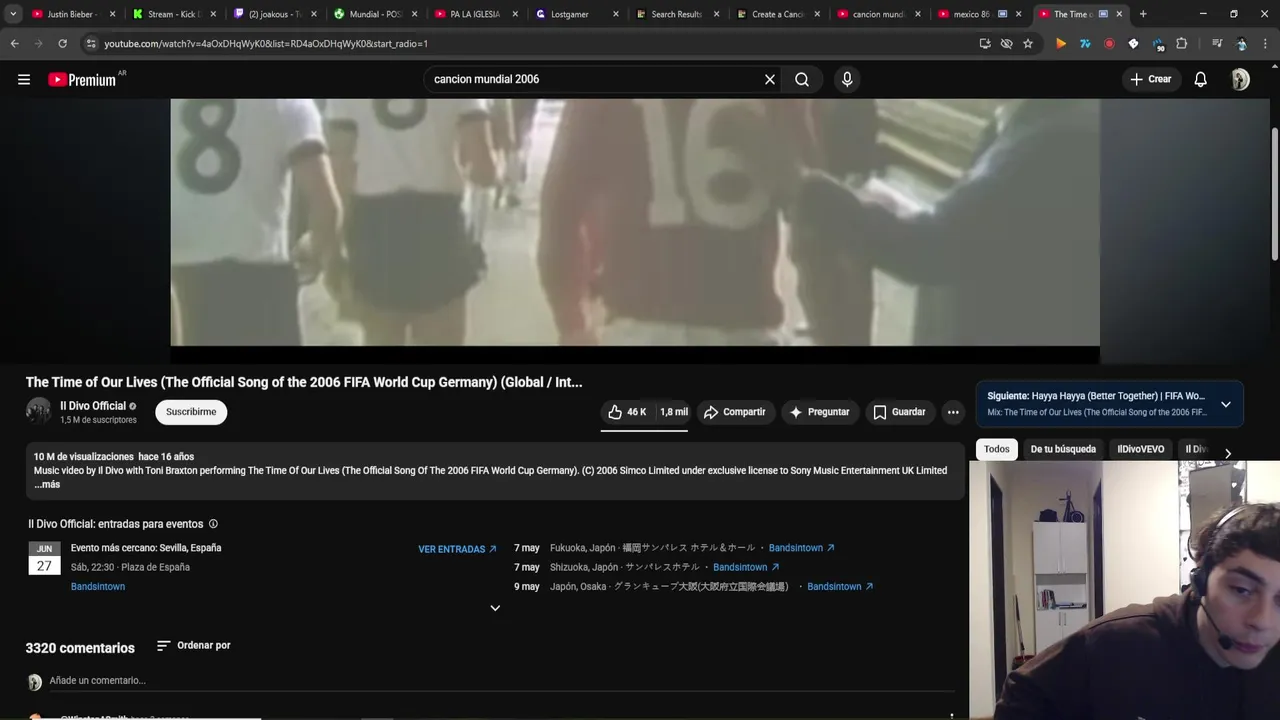This screenshot has height=720, width=1280.
Task: Click Il Divo Official channel avatar
Action: (x=38, y=411)
